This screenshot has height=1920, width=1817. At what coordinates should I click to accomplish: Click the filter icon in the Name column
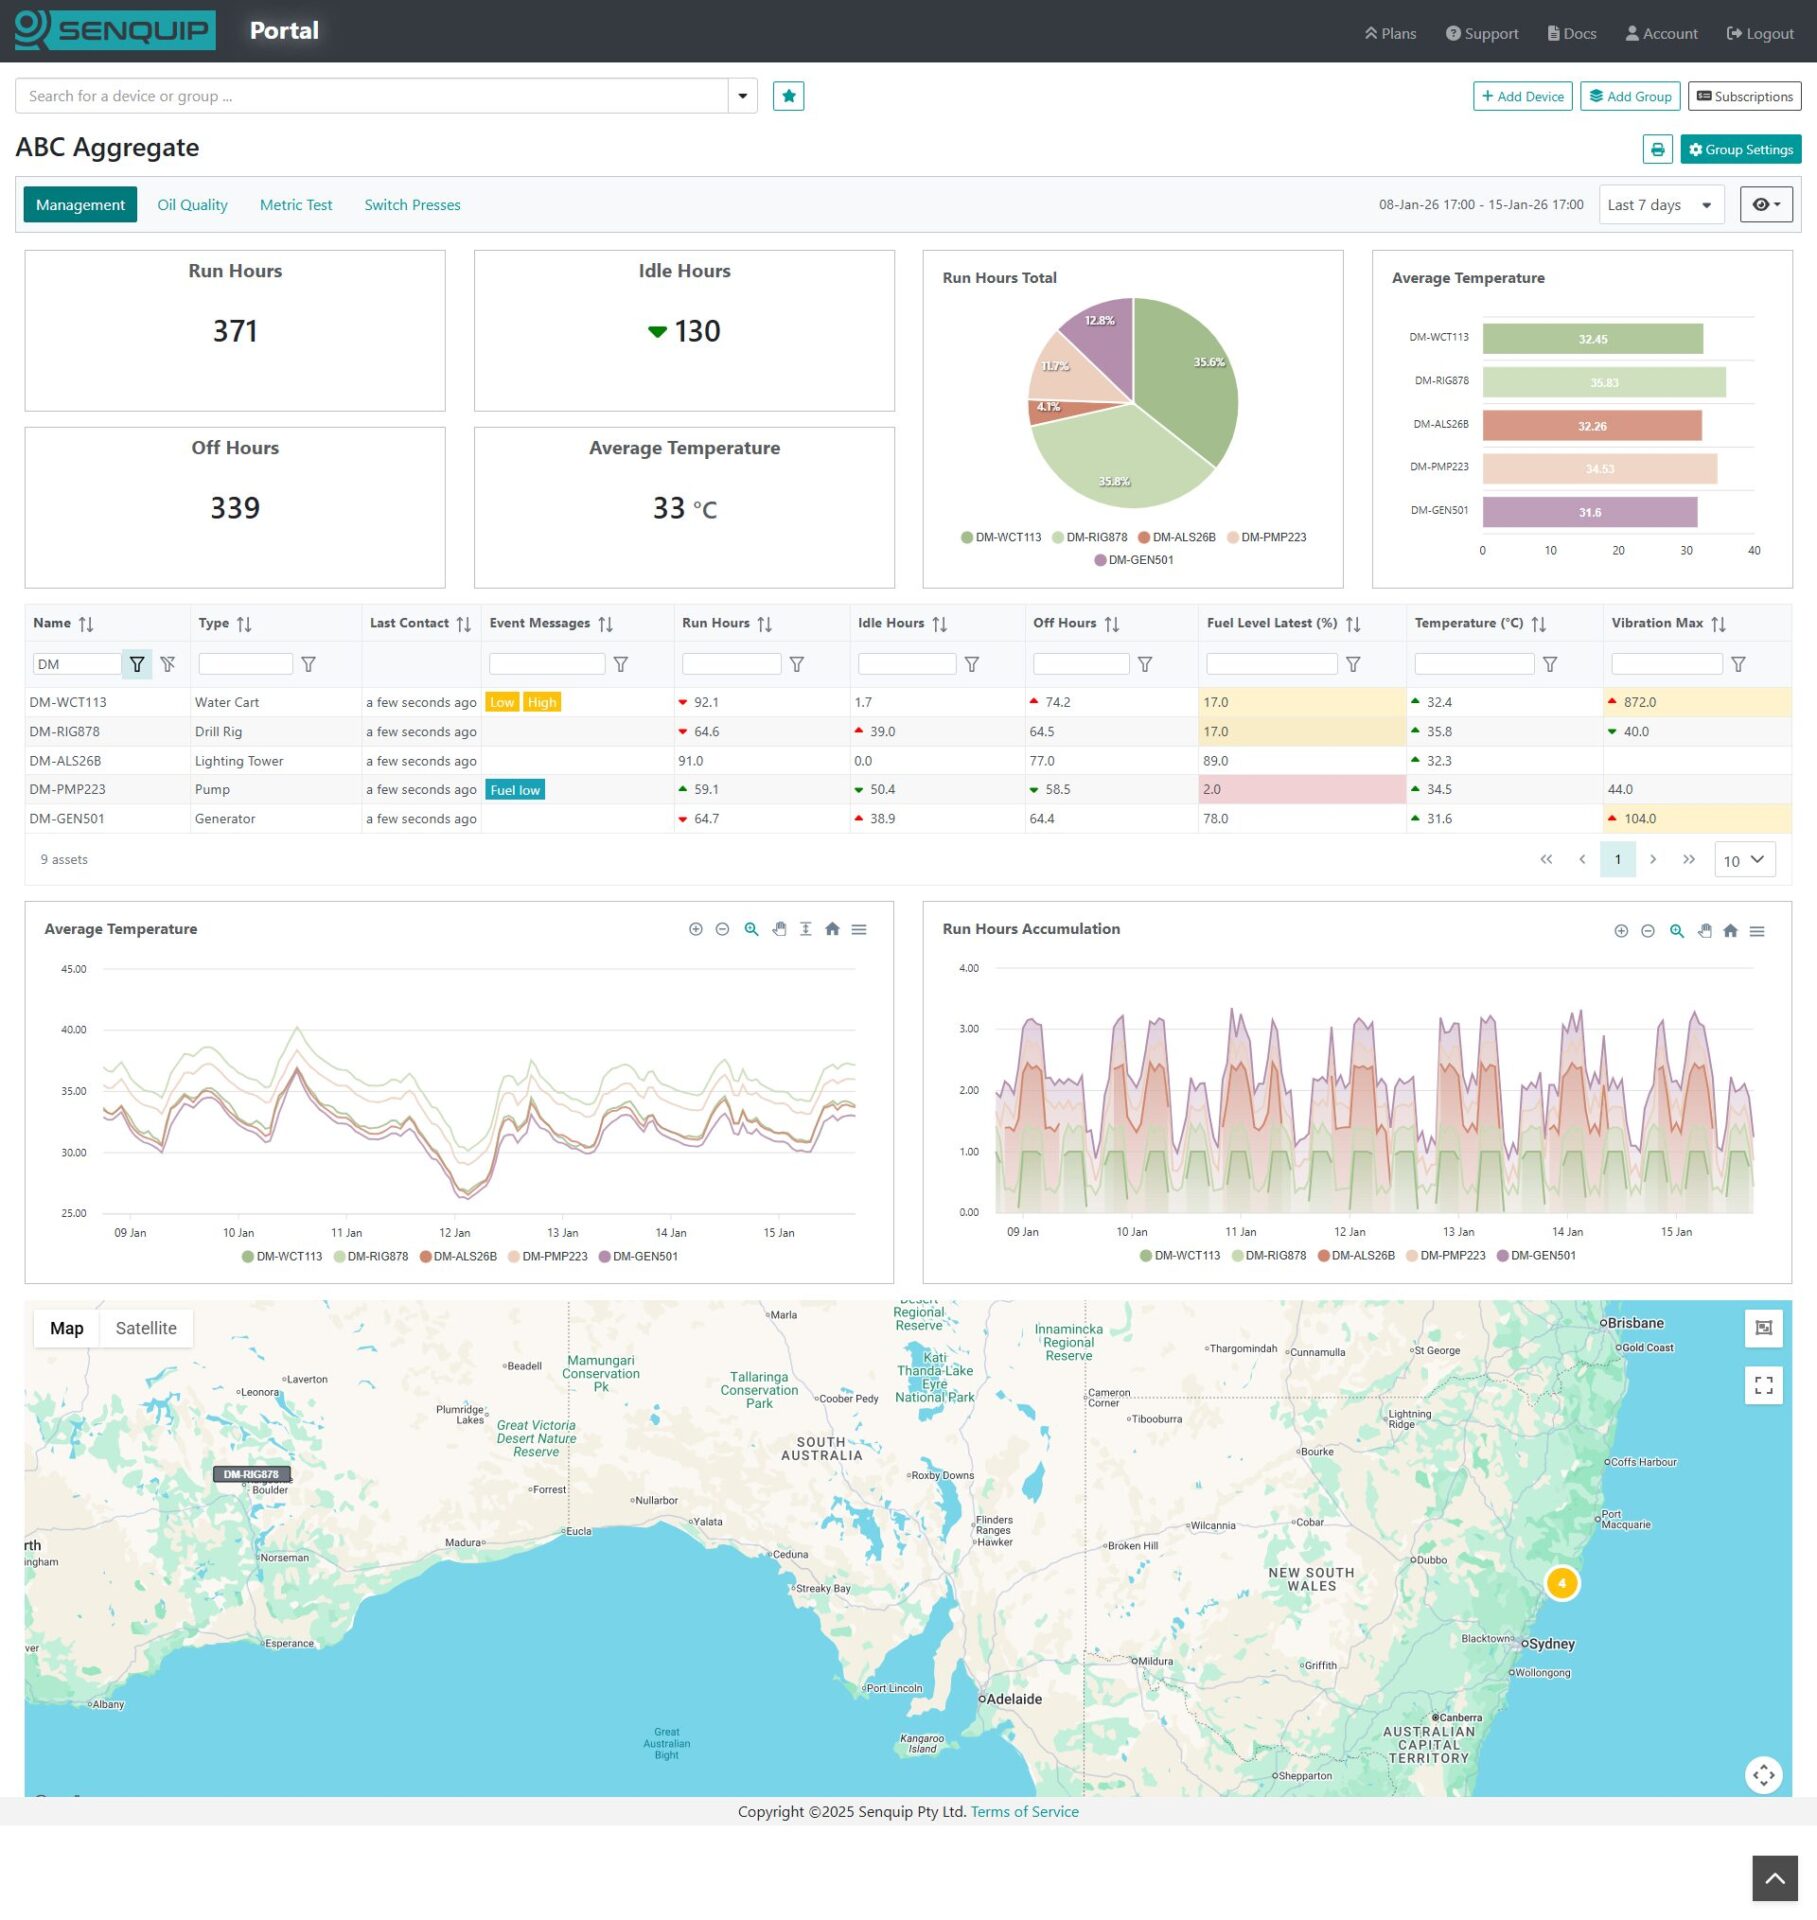(137, 663)
